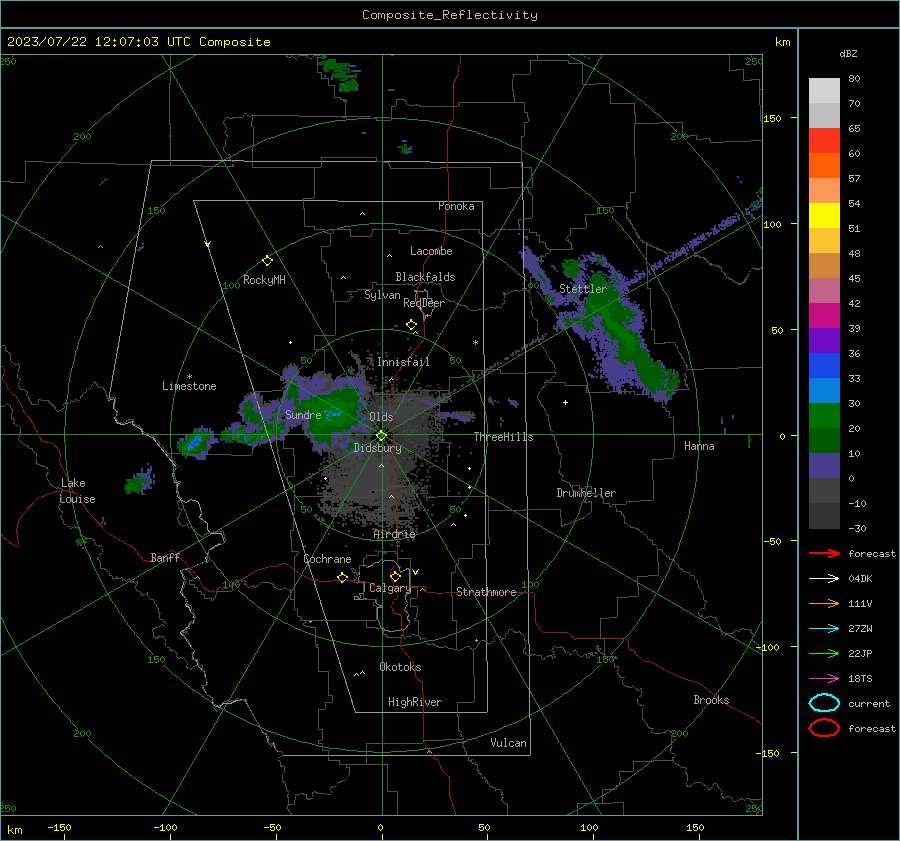Click the Innisfail city label
Image resolution: width=900 pixels, height=841 pixels.
(x=403, y=362)
